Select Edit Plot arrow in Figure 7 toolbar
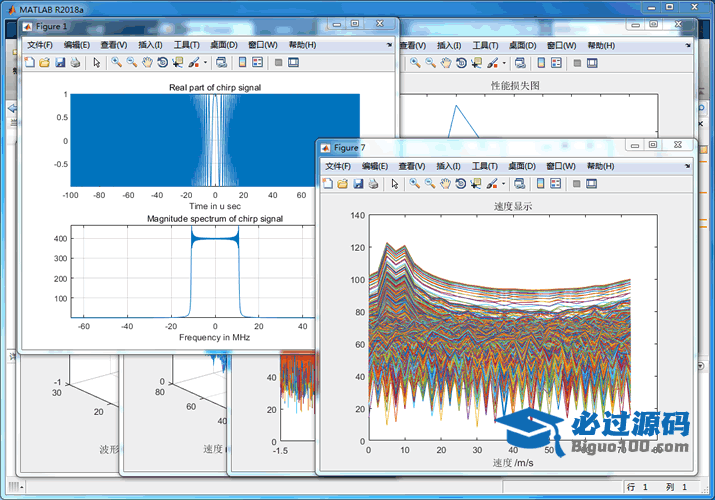The width and height of the screenshot is (715, 500). pyautogui.click(x=394, y=184)
